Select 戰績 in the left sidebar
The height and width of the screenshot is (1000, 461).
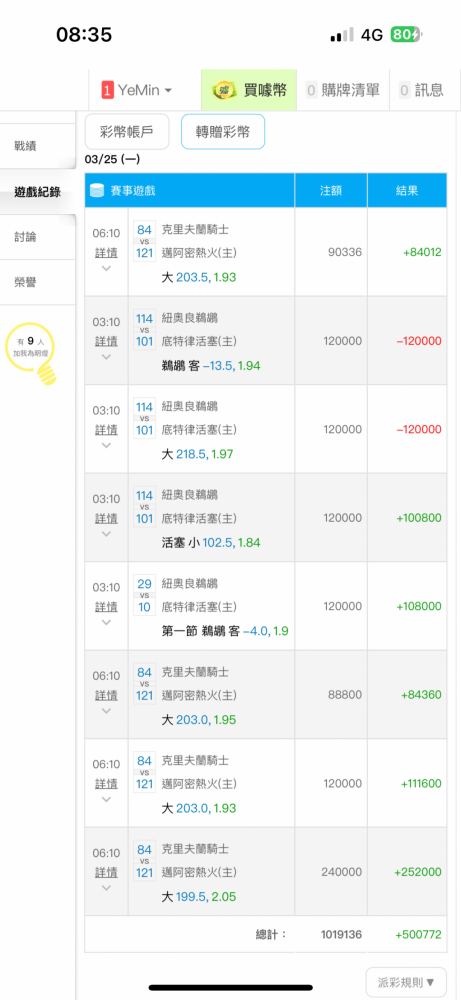(38, 146)
